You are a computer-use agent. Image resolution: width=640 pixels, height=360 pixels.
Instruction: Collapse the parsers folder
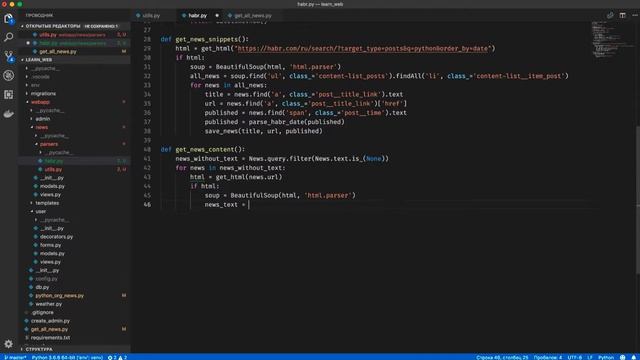[x=49, y=144]
